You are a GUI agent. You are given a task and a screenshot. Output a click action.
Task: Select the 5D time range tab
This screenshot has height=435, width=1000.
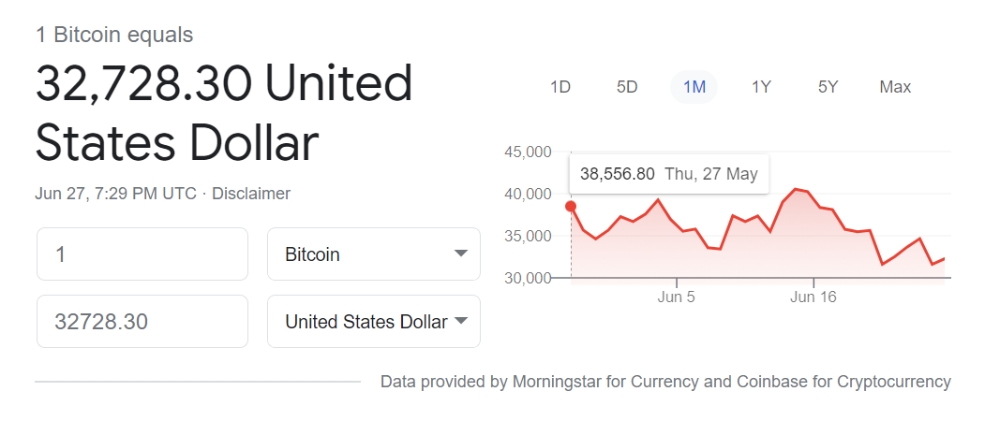(x=627, y=87)
